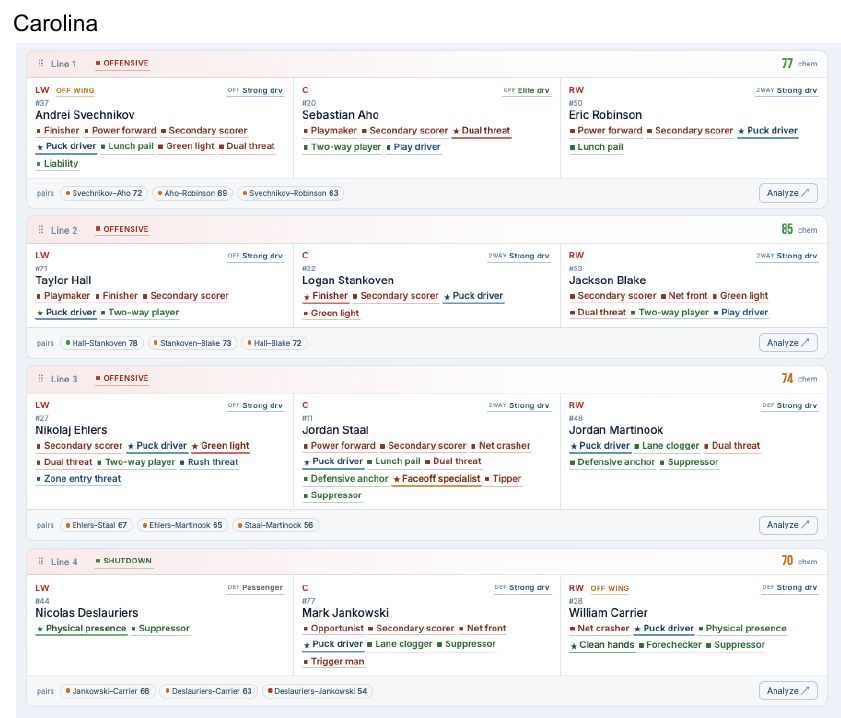Click the Line 2 OFFENSIVE tag
Image resolution: width=841 pixels, height=718 pixels.
pyautogui.click(x=122, y=230)
